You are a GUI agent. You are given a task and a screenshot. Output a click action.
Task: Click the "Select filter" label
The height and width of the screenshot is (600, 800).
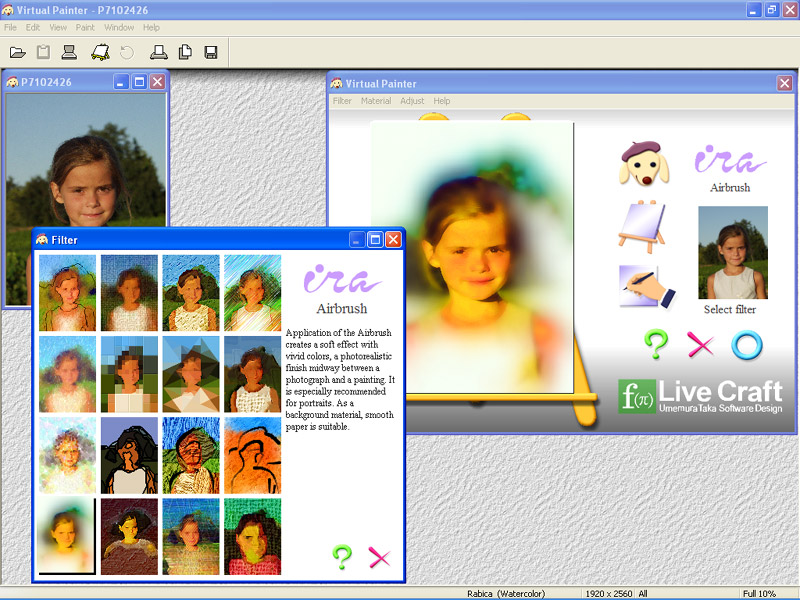pyautogui.click(x=730, y=309)
